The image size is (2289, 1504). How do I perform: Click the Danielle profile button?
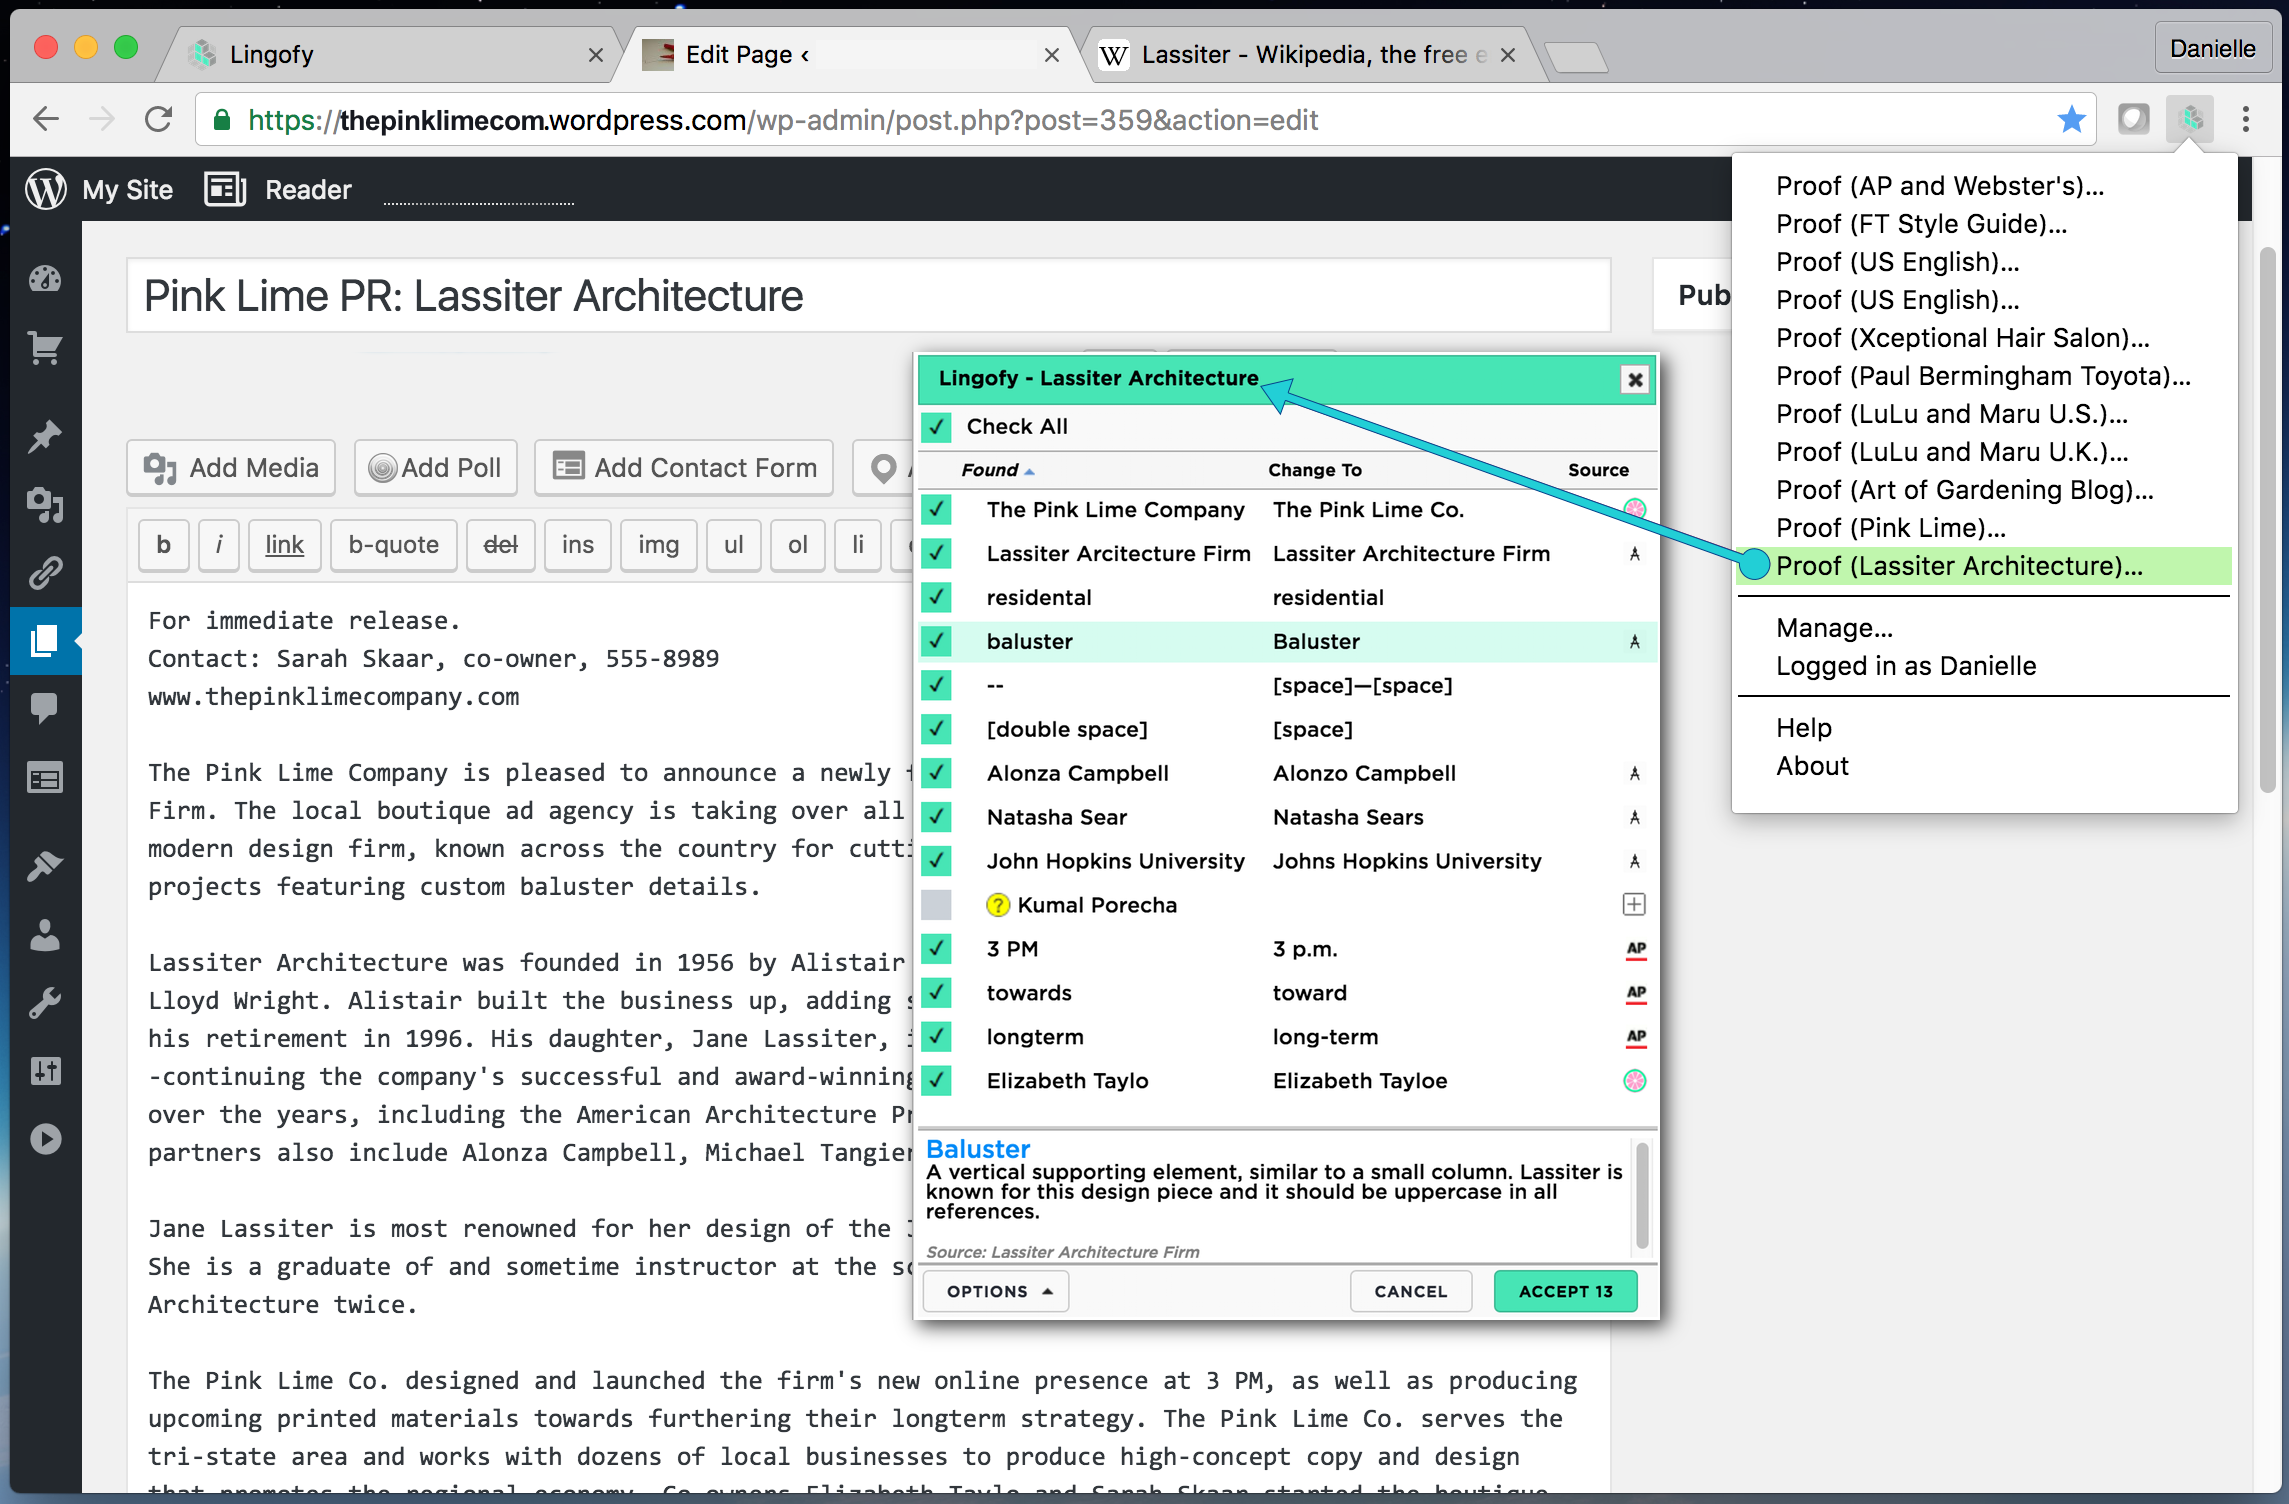click(x=2212, y=49)
